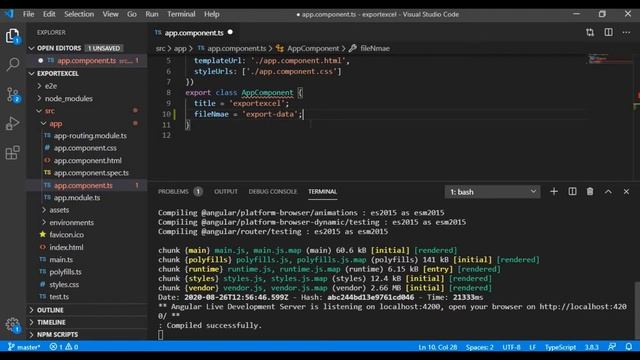Open the Selection menu

click(x=79, y=14)
